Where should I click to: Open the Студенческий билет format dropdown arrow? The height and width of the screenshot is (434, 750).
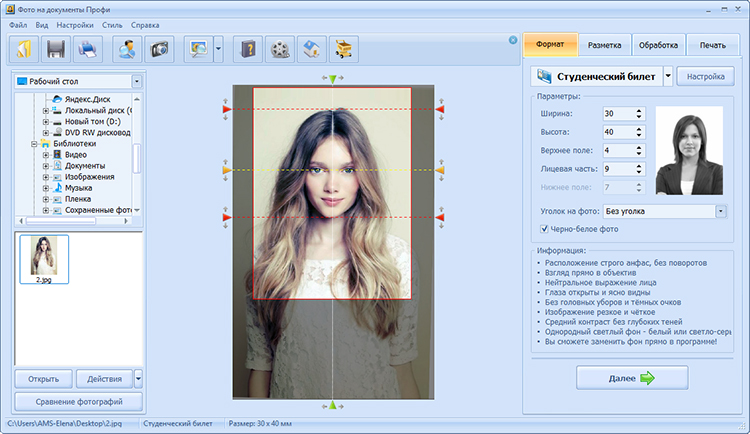tap(667, 76)
